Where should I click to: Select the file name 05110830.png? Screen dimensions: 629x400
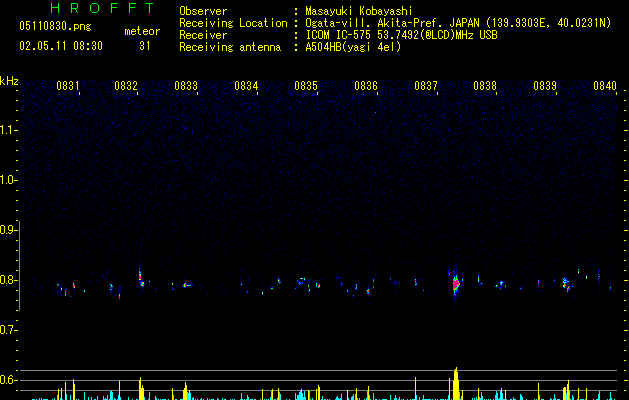coord(55,26)
